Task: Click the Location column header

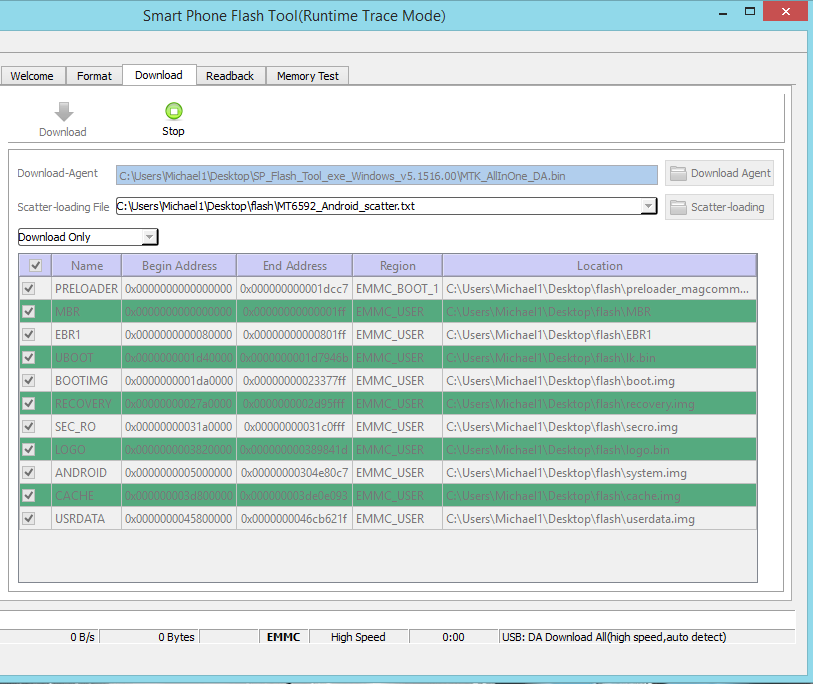Action: pyautogui.click(x=599, y=266)
